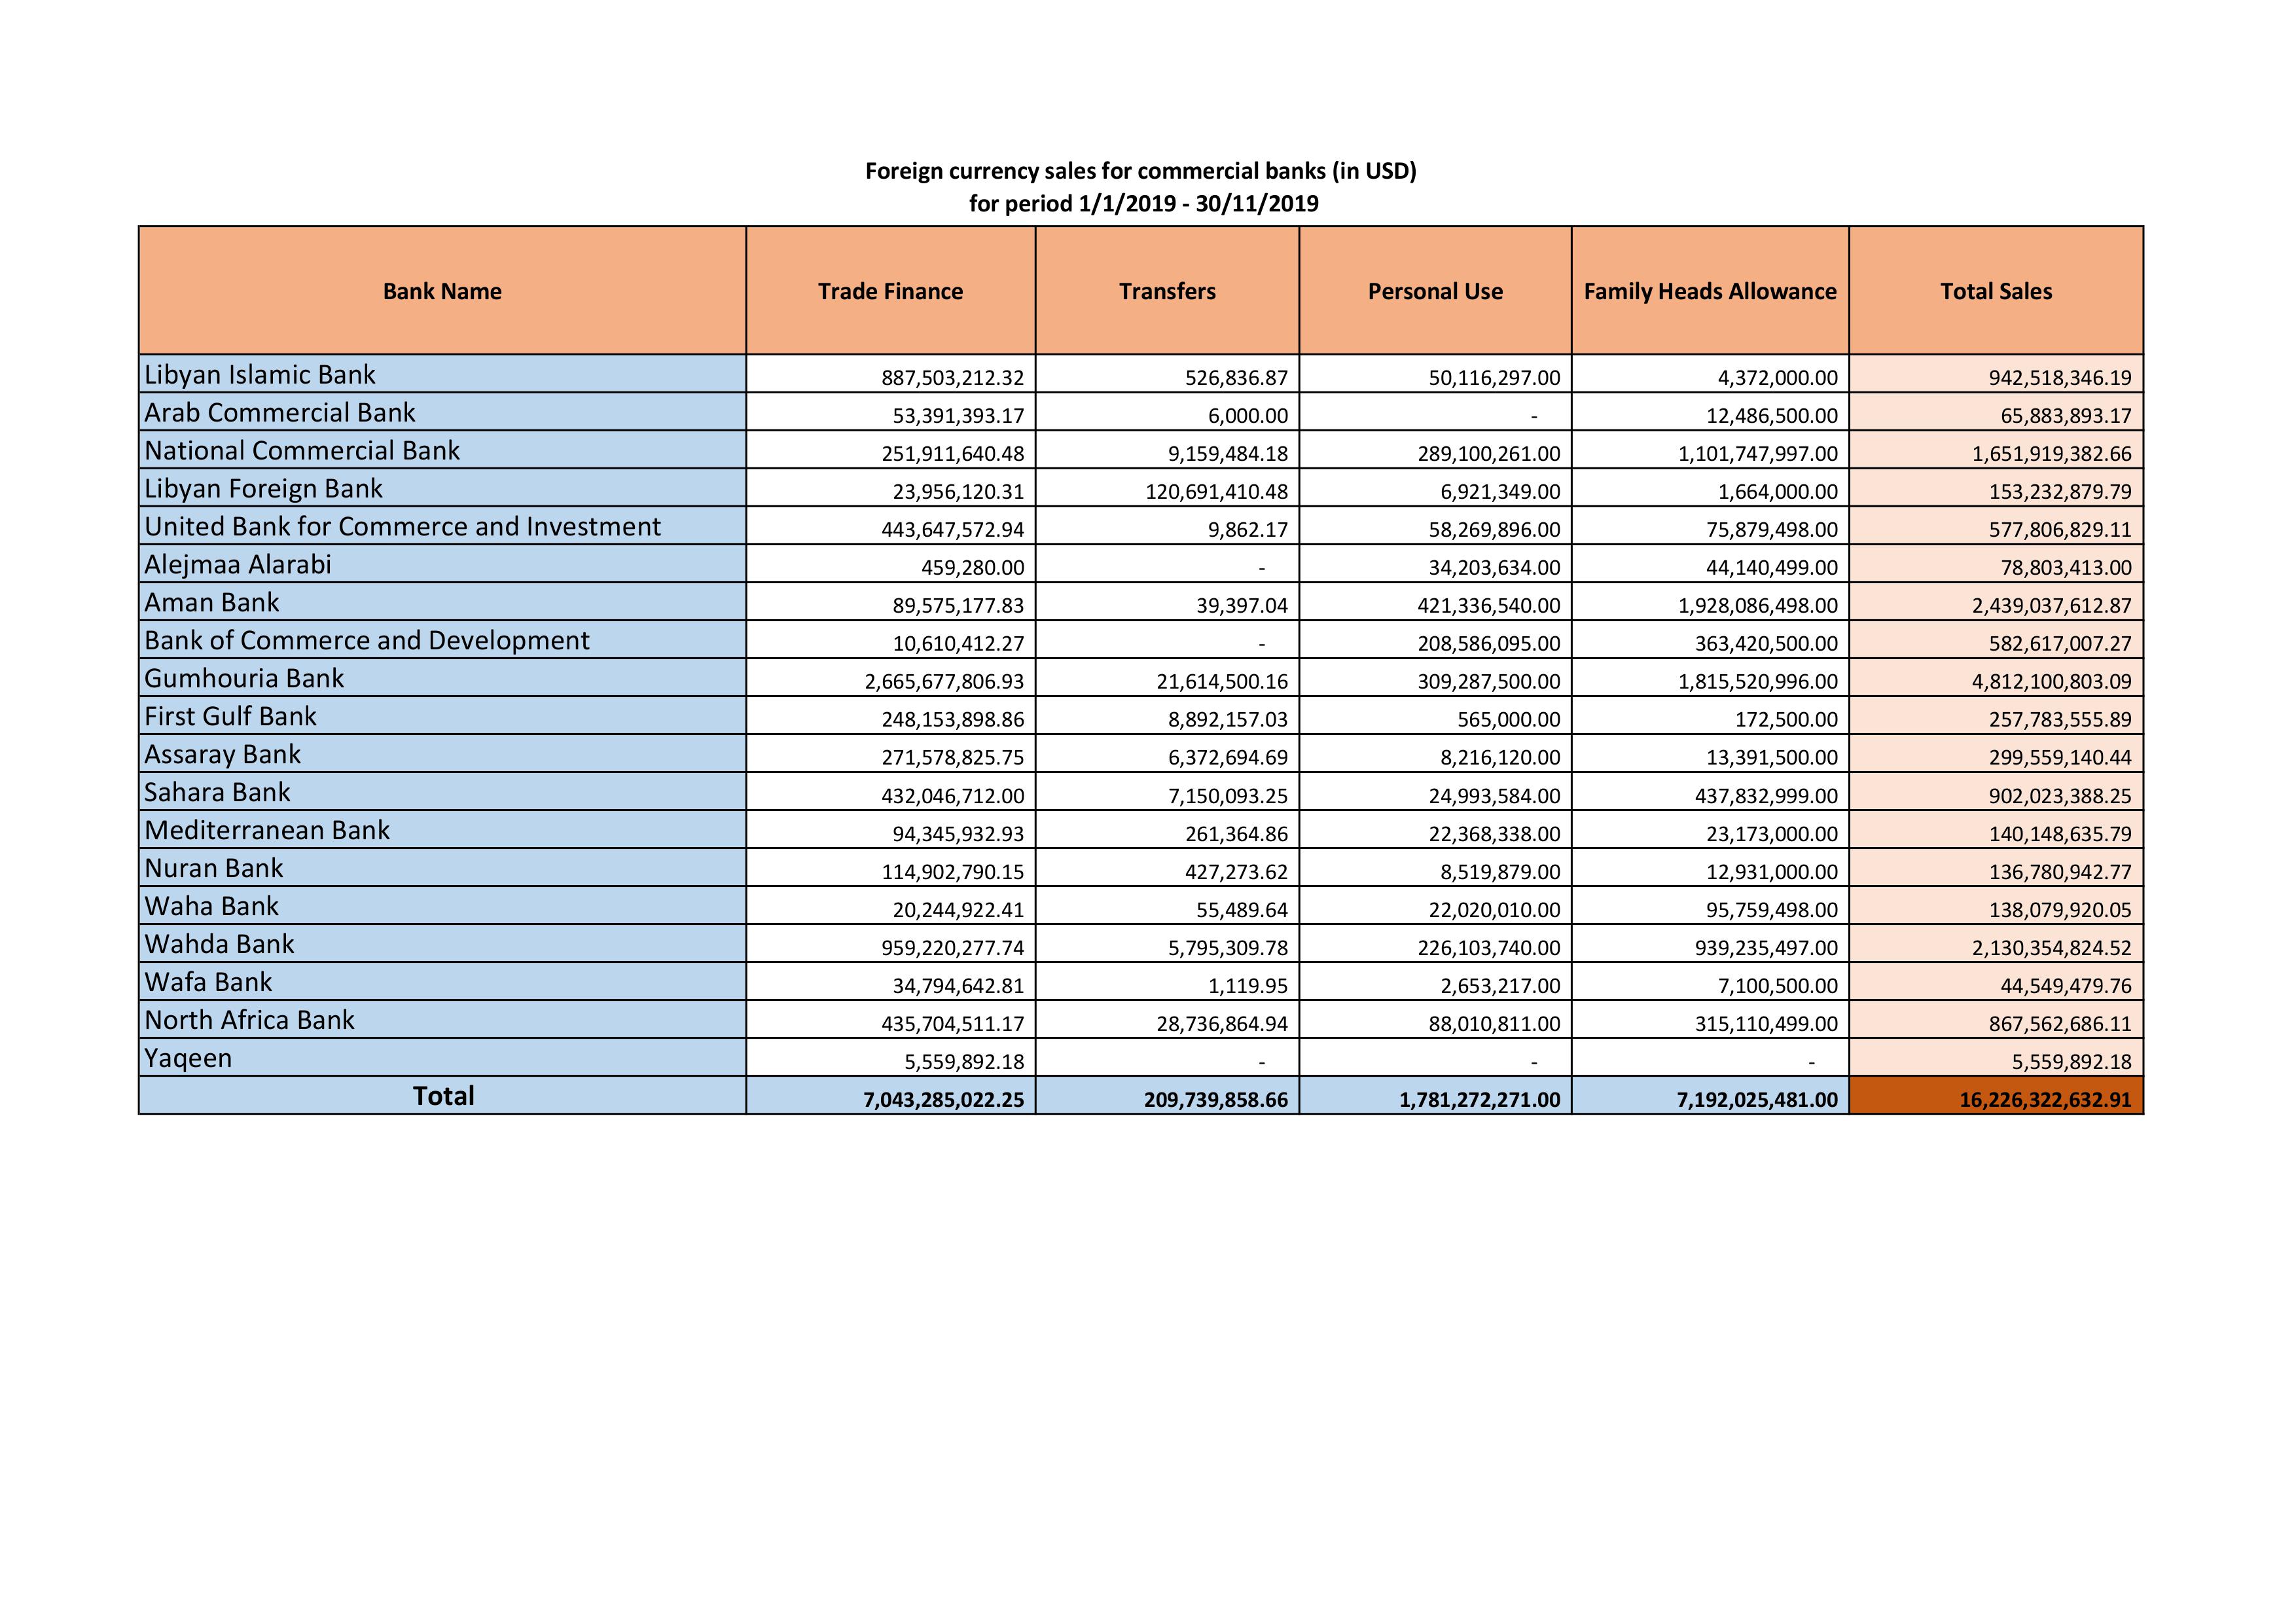
Task: Select the 'Libyan Islamic Bank' row name
Action: click(x=442, y=374)
